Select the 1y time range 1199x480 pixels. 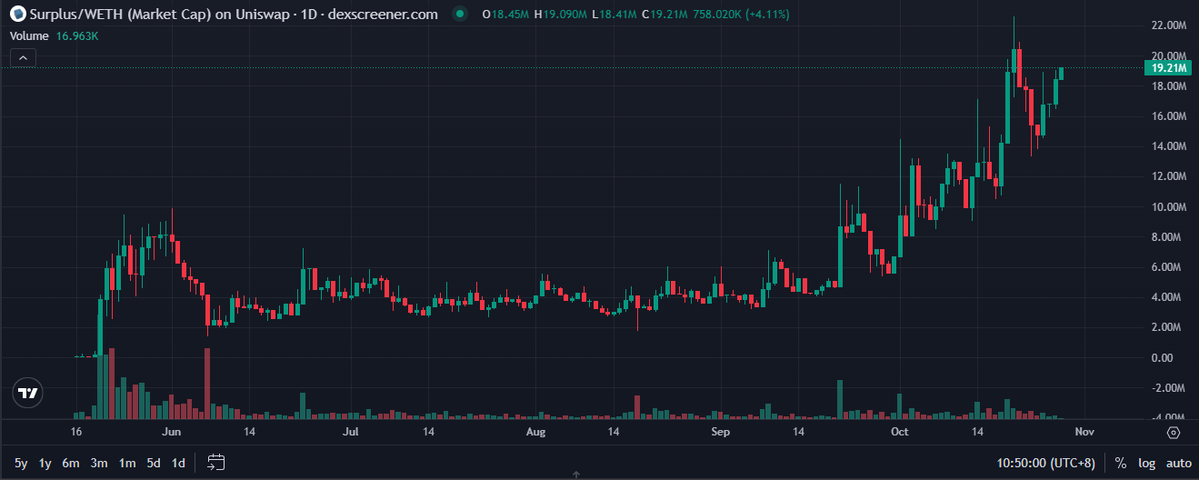(45, 463)
